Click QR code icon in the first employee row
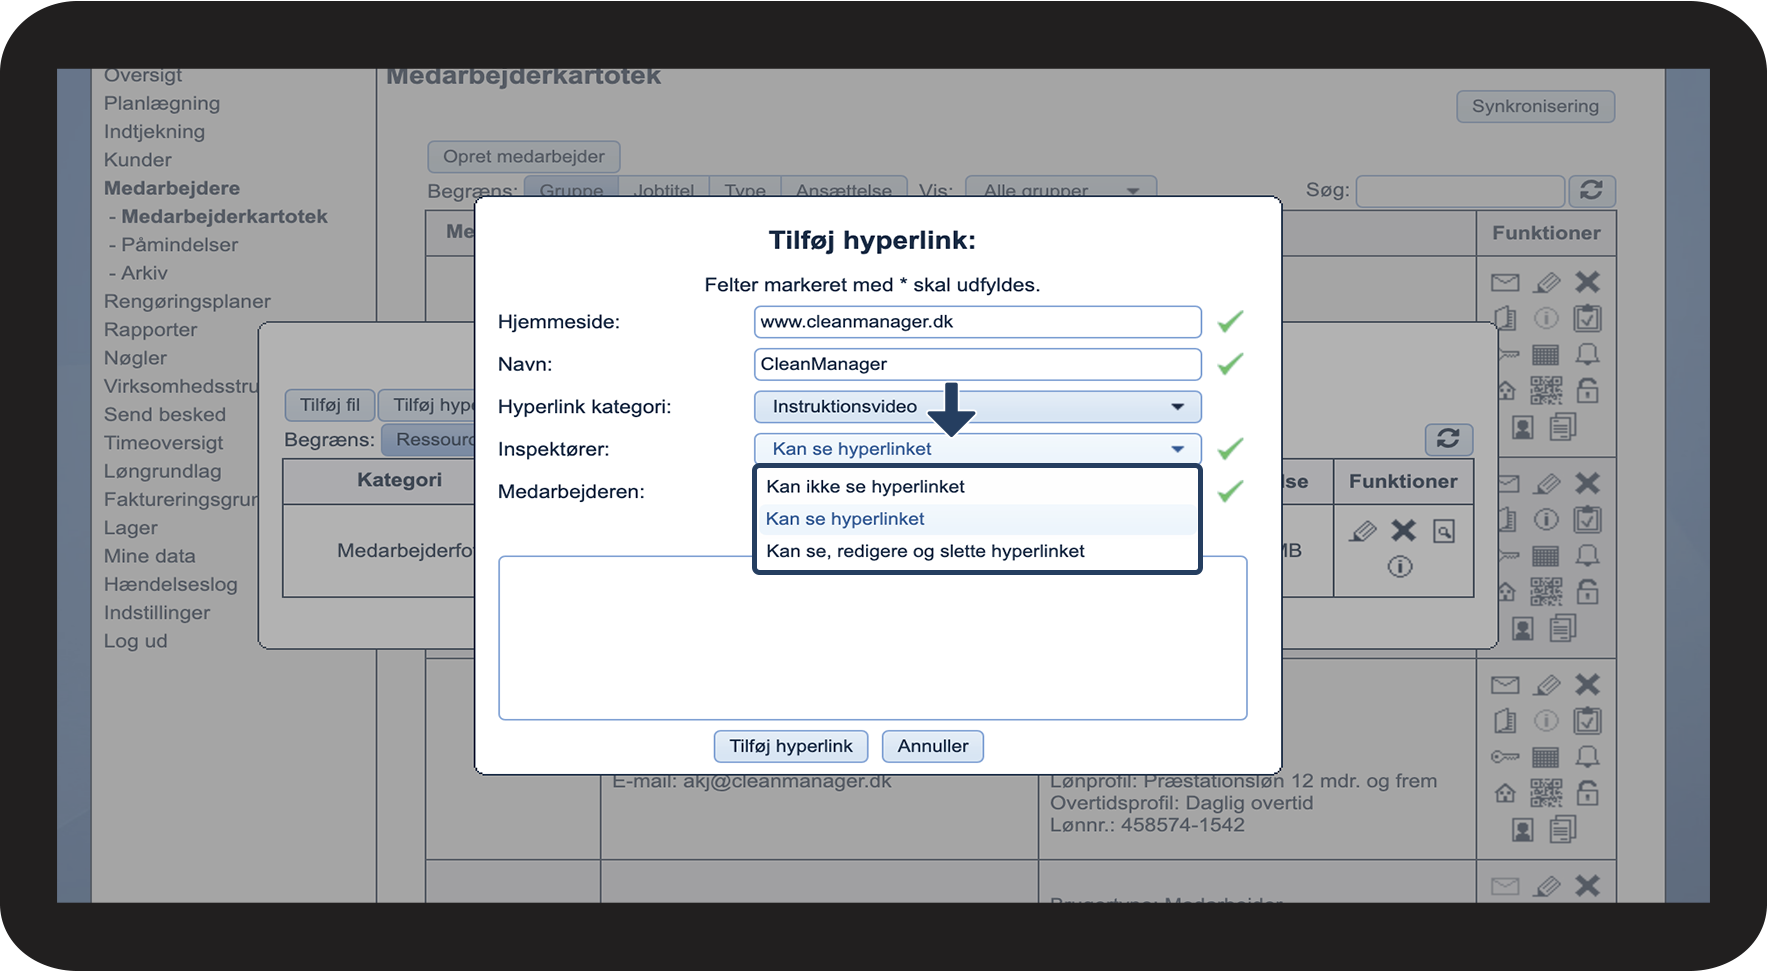This screenshot has height=971, width=1767. click(x=1546, y=390)
